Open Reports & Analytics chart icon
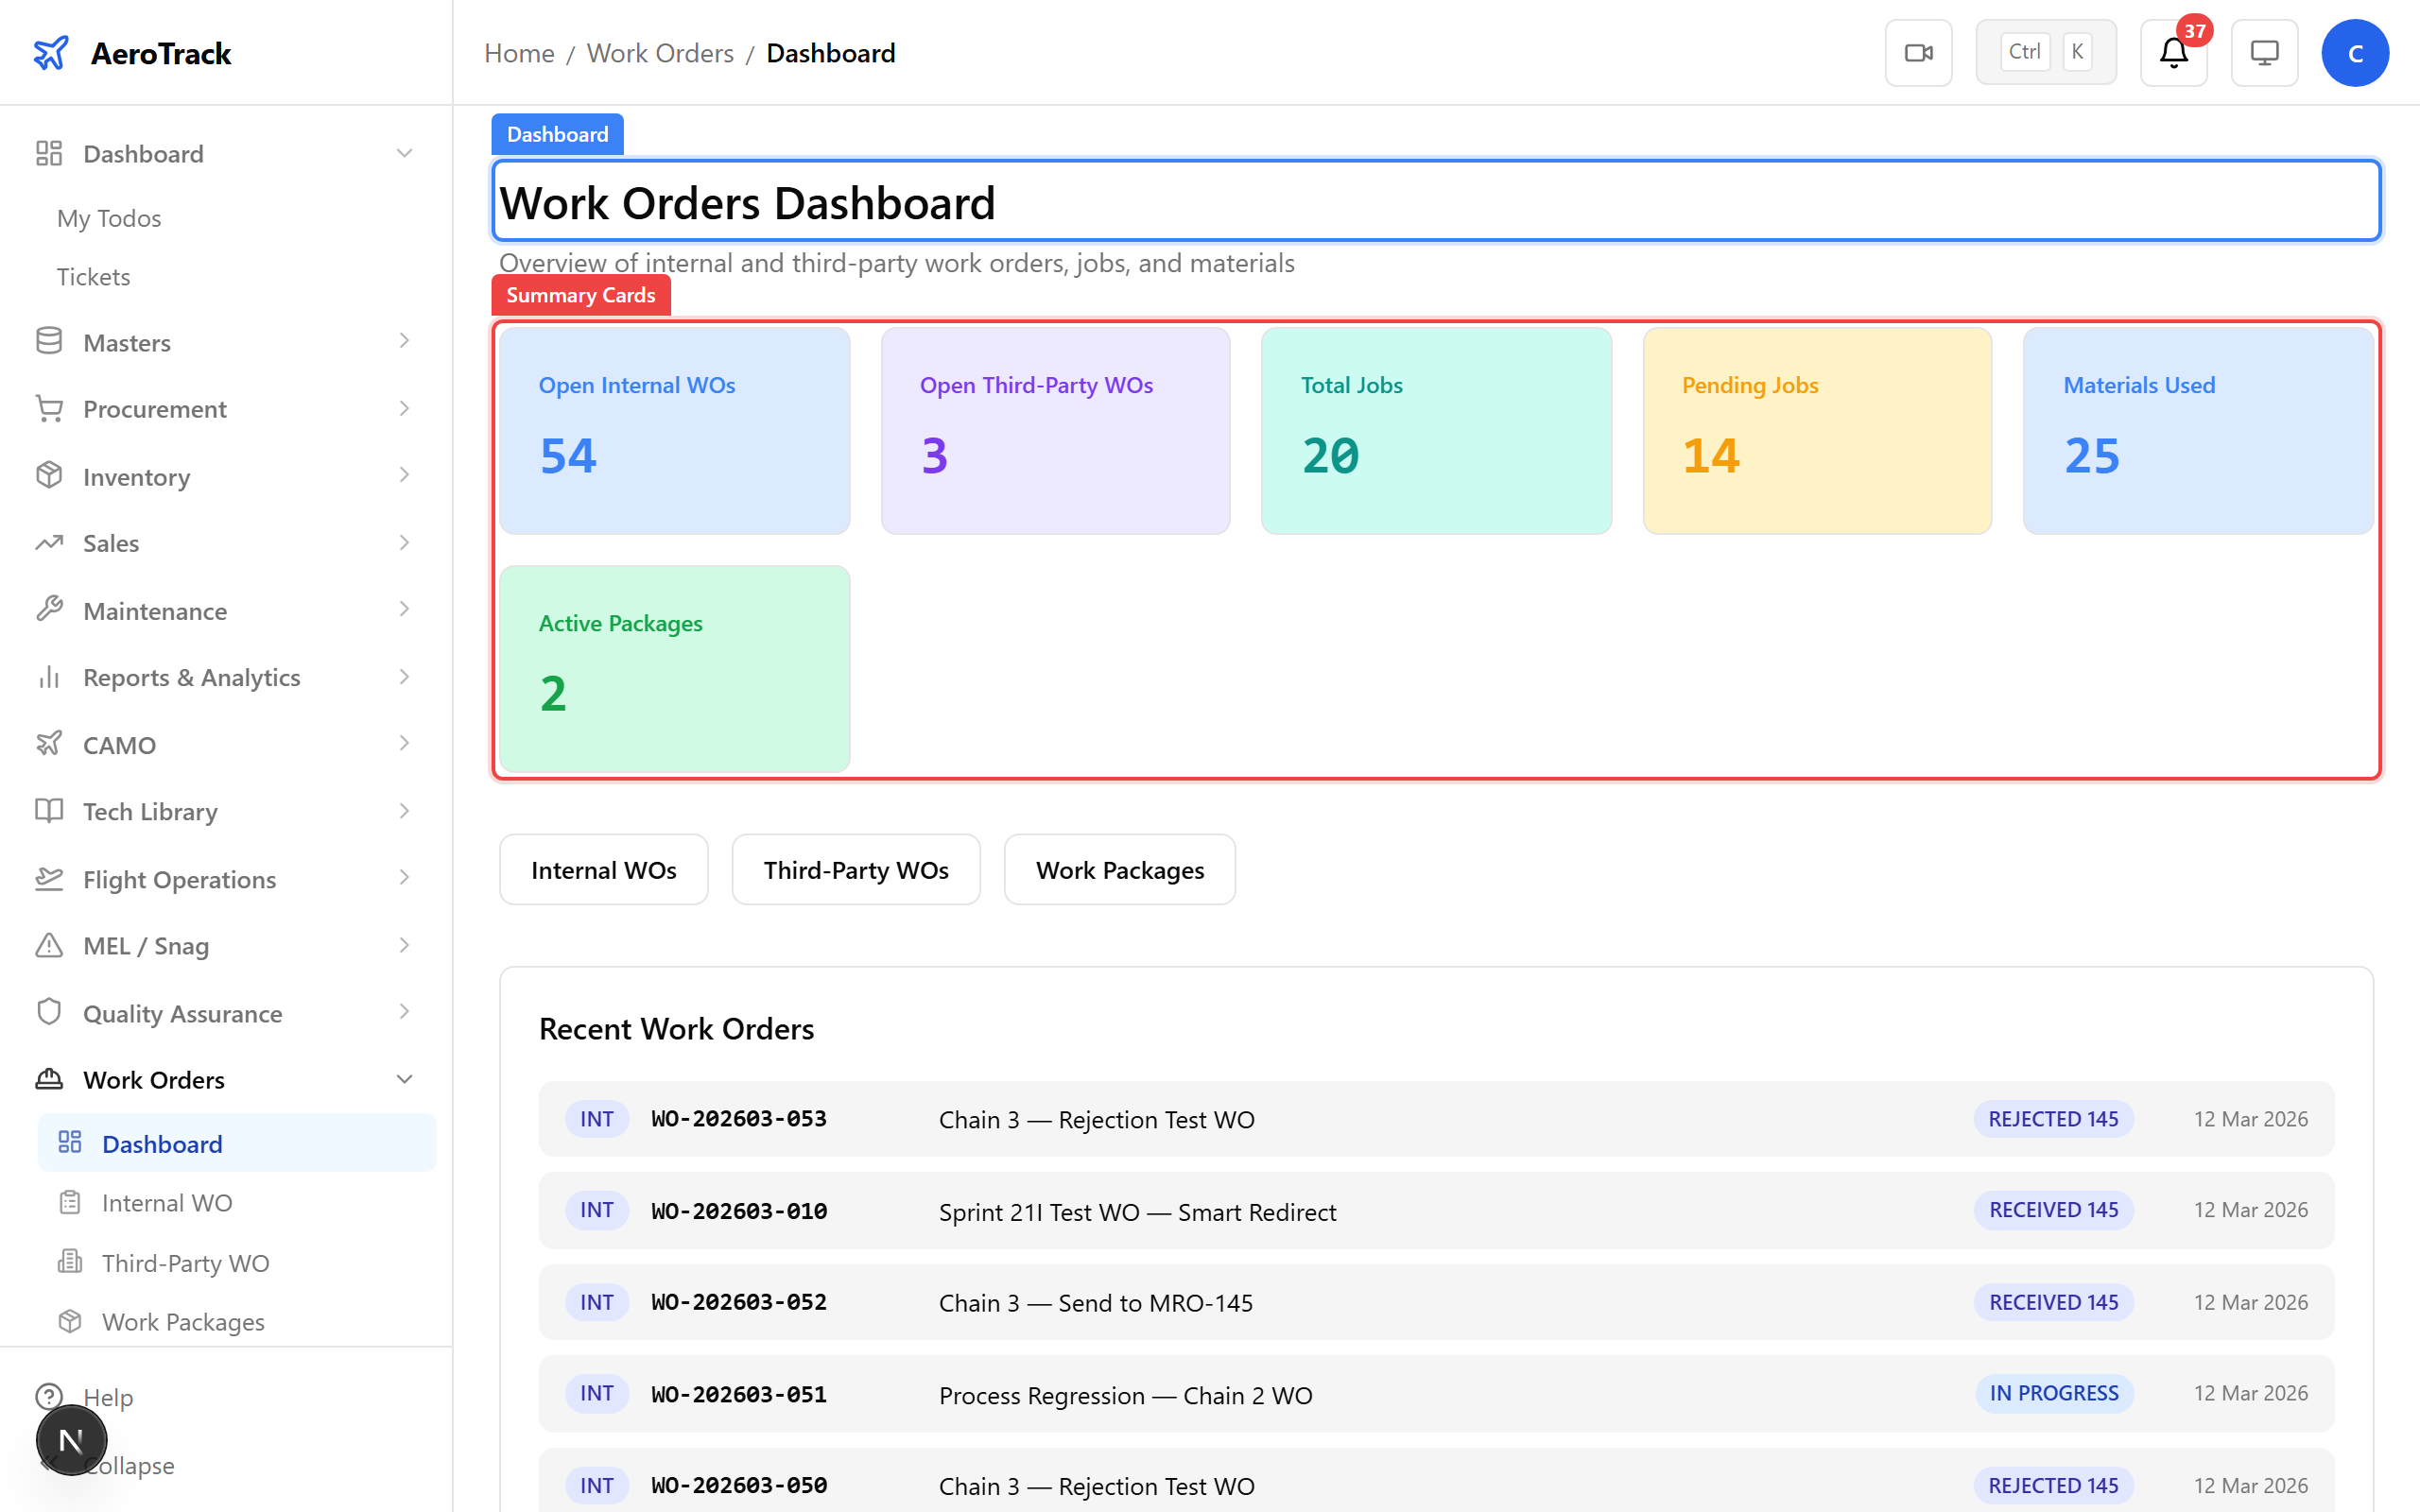2420x1512 pixels. coord(49,676)
